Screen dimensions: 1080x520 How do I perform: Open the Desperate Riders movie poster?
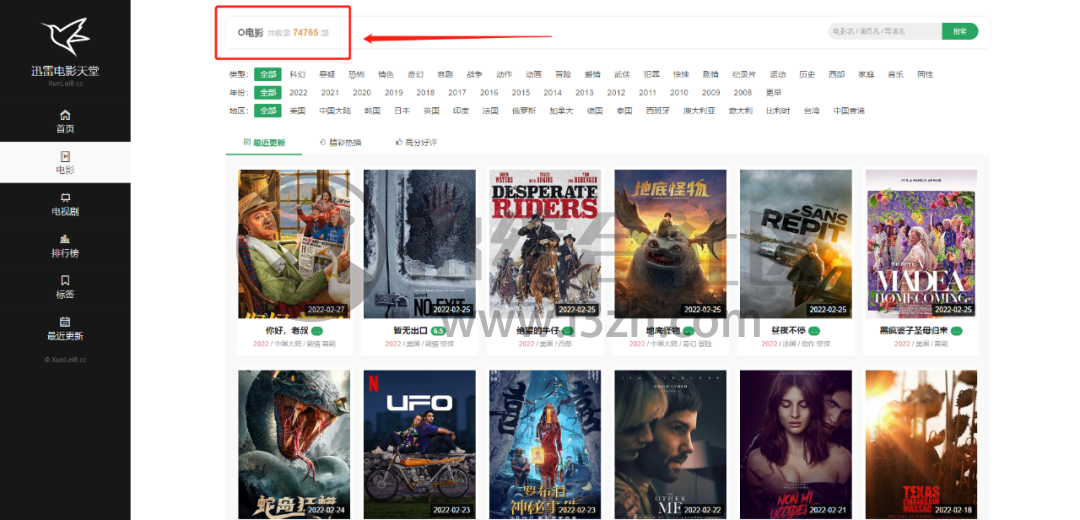click(545, 244)
